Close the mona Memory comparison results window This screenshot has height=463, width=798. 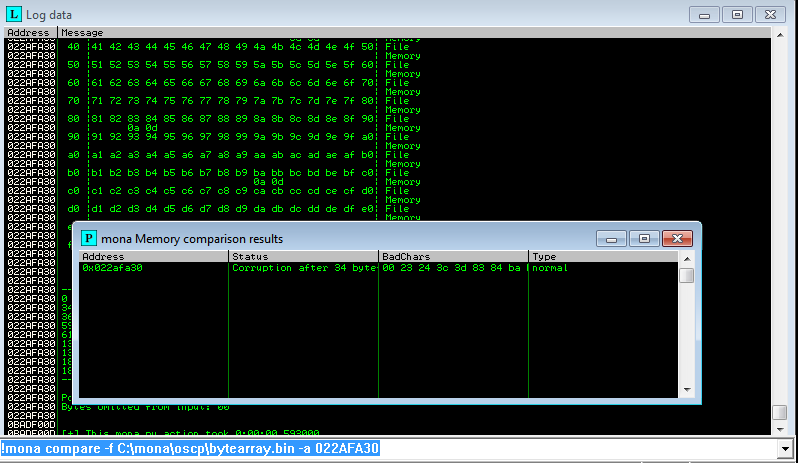click(x=677, y=238)
